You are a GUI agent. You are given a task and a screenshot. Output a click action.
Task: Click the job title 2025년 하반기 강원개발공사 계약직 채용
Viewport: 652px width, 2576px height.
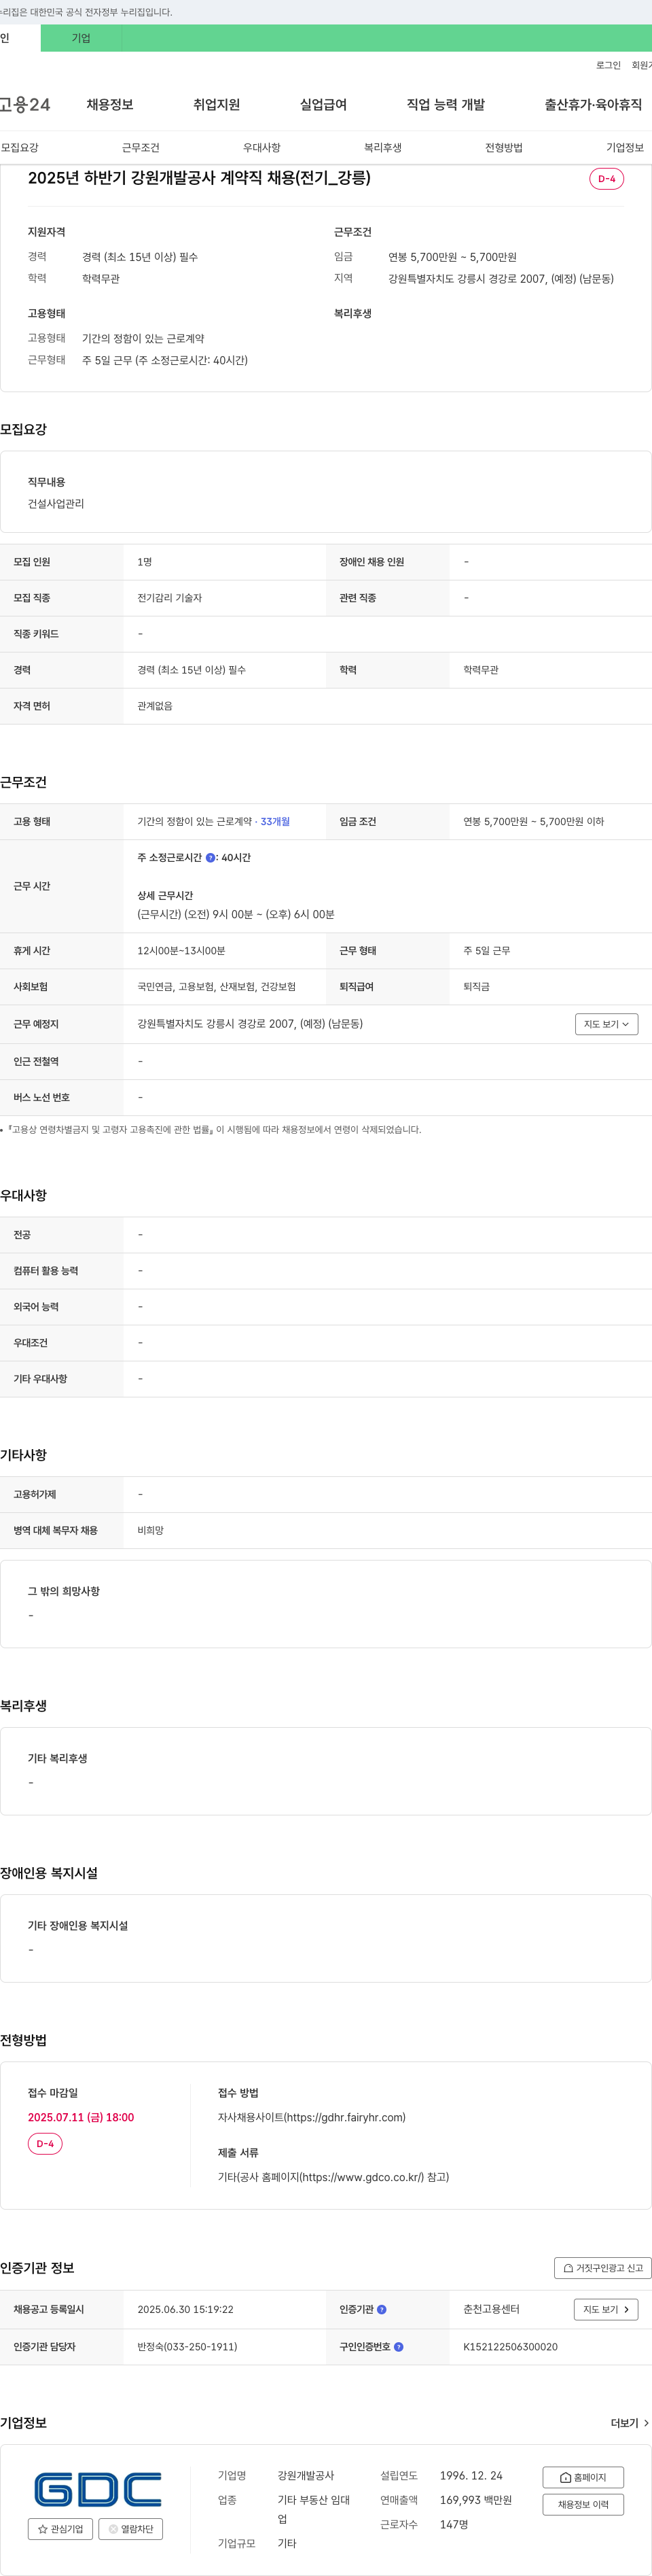pos(199,178)
